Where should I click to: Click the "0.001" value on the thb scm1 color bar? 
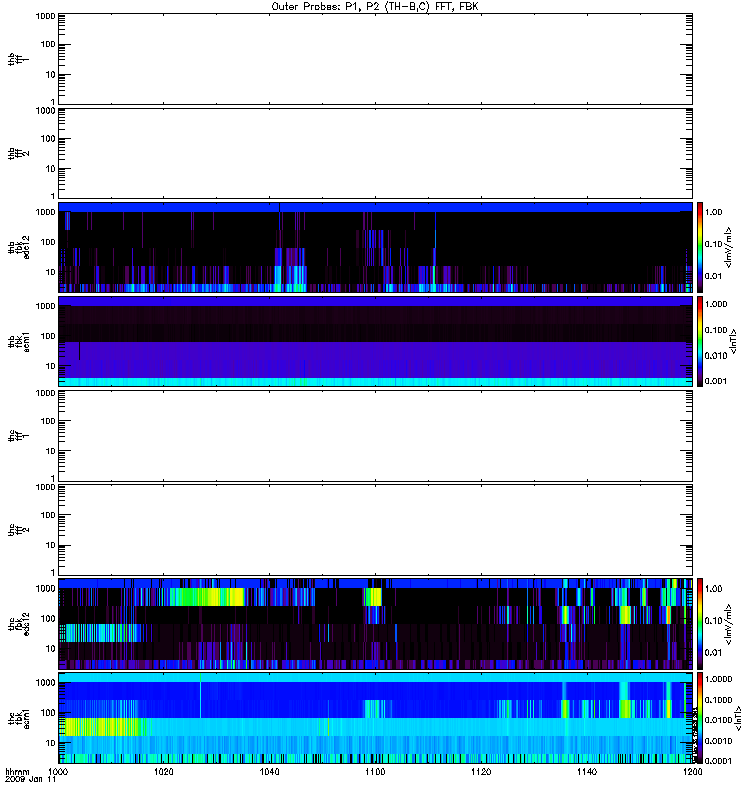pyautogui.click(x=716, y=381)
